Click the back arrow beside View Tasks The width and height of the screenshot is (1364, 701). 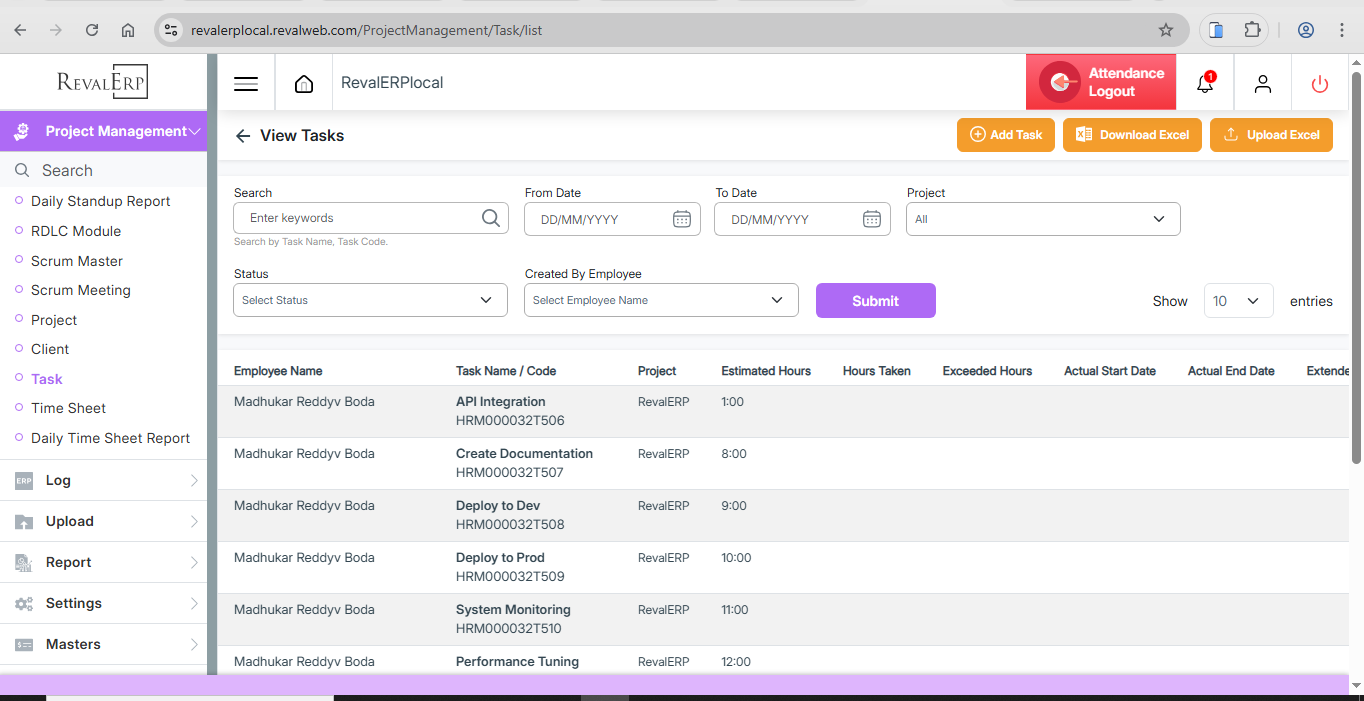point(243,136)
